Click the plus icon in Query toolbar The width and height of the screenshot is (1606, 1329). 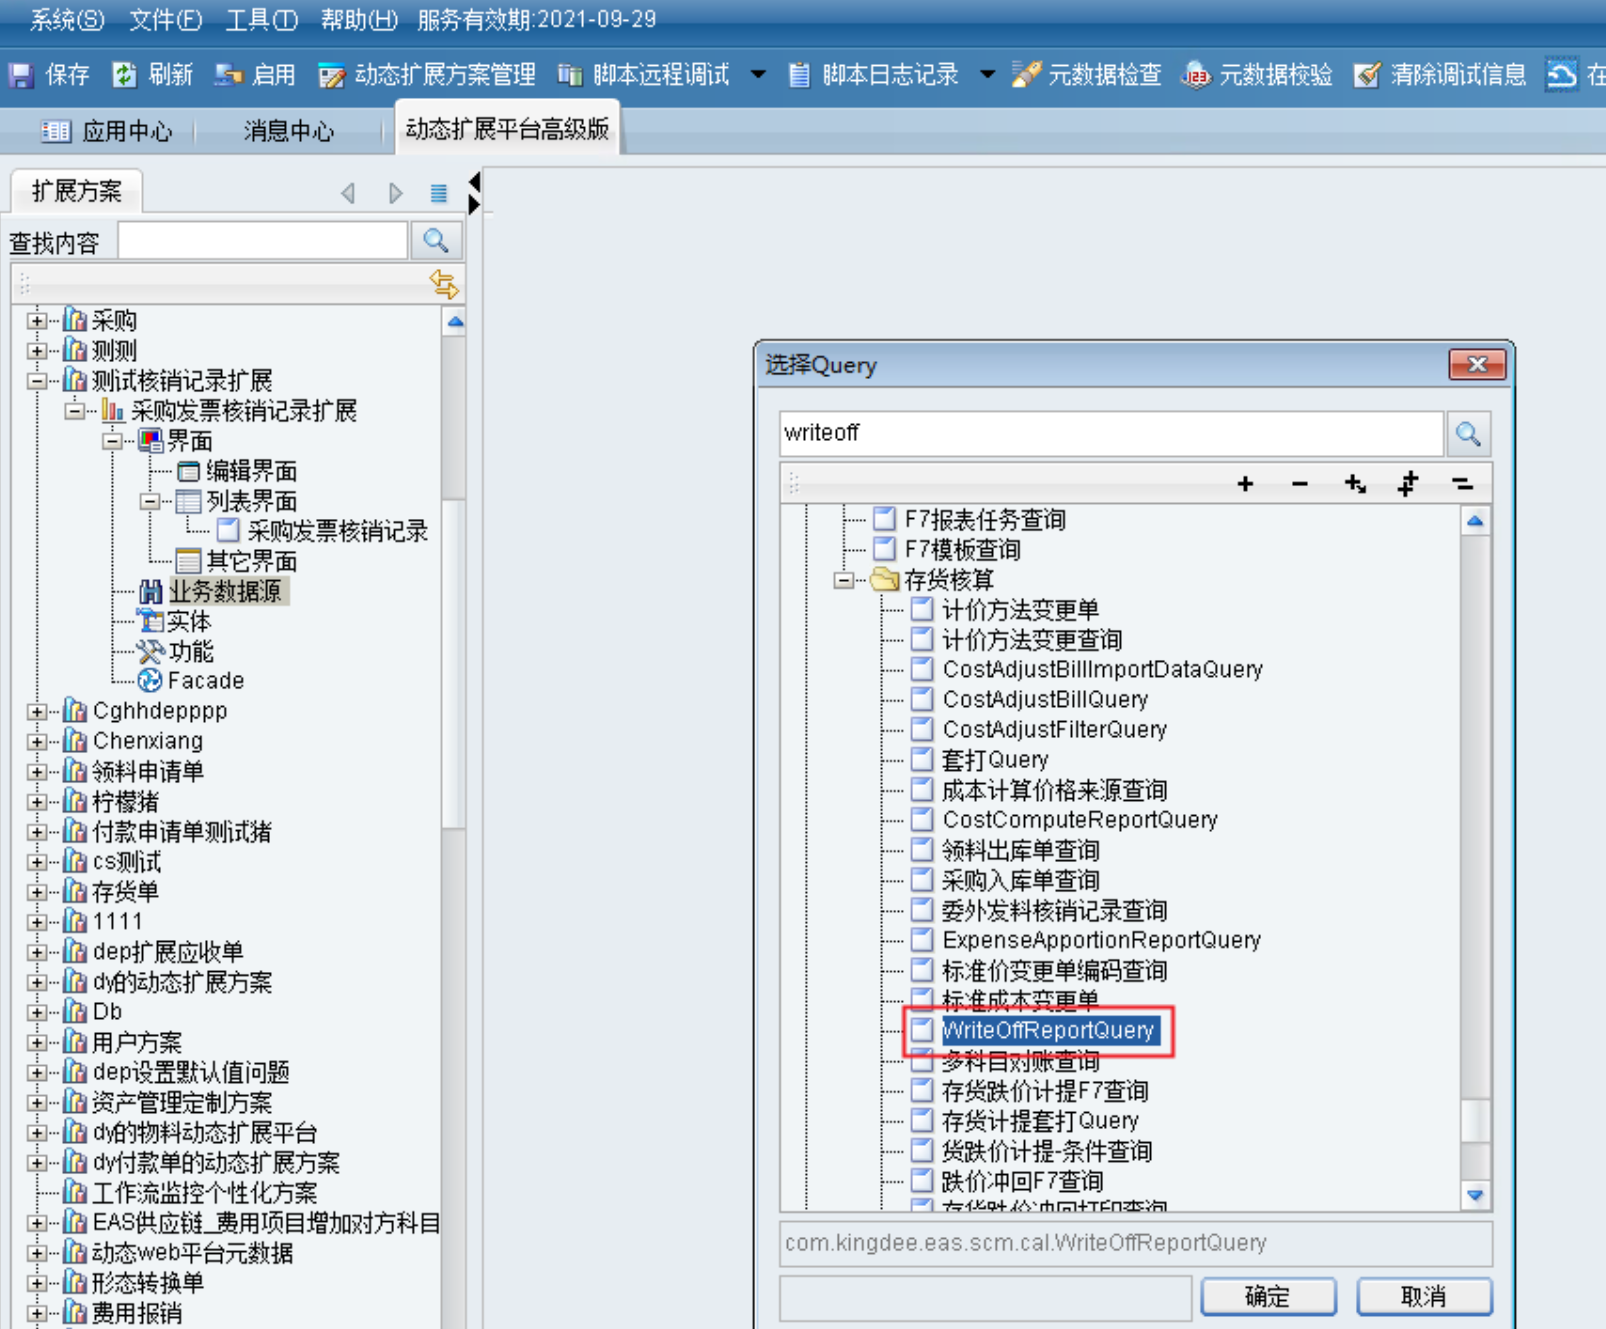1245,485
